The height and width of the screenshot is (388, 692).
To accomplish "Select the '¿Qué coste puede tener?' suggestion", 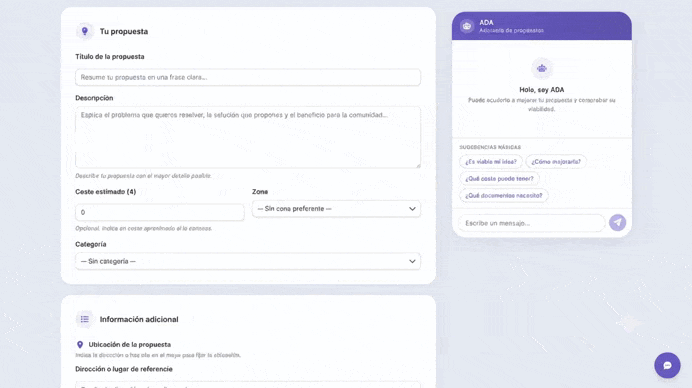I will [499, 178].
